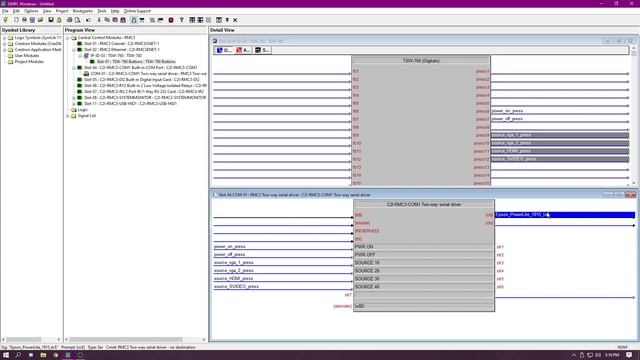Select the Project Modules folder
Screen dimensions: 640x360
coord(29,62)
